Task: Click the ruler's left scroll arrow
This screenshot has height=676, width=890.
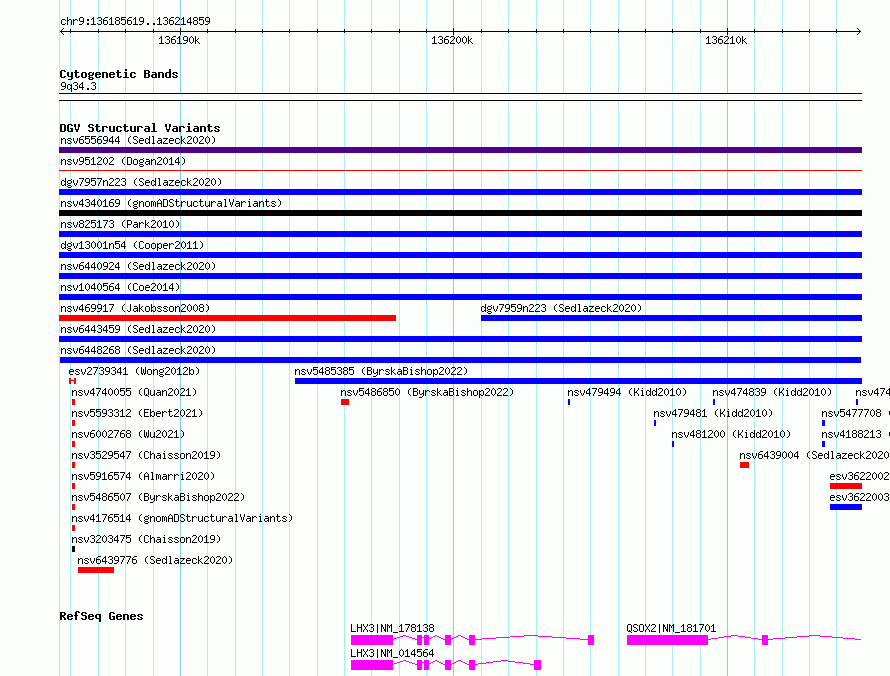Action: (x=63, y=31)
